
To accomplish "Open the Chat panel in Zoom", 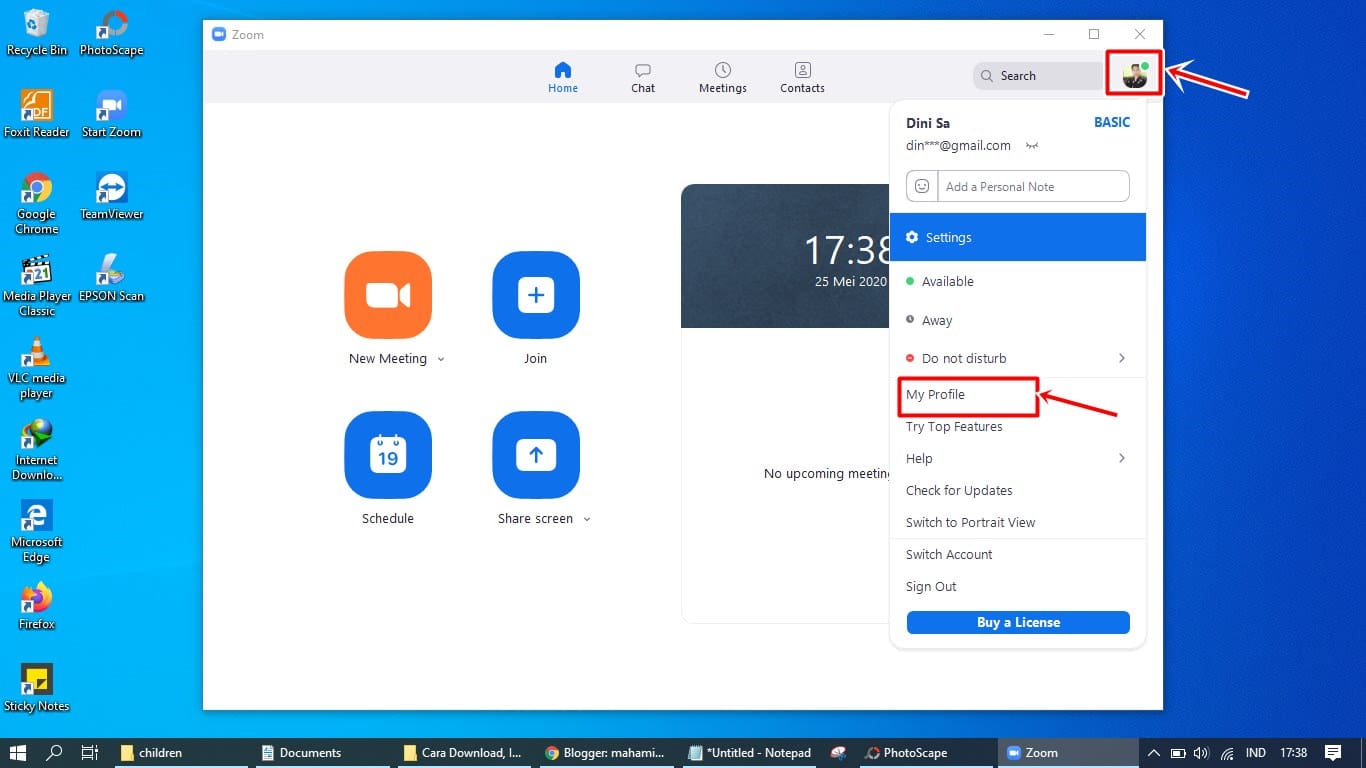I will pyautogui.click(x=642, y=76).
